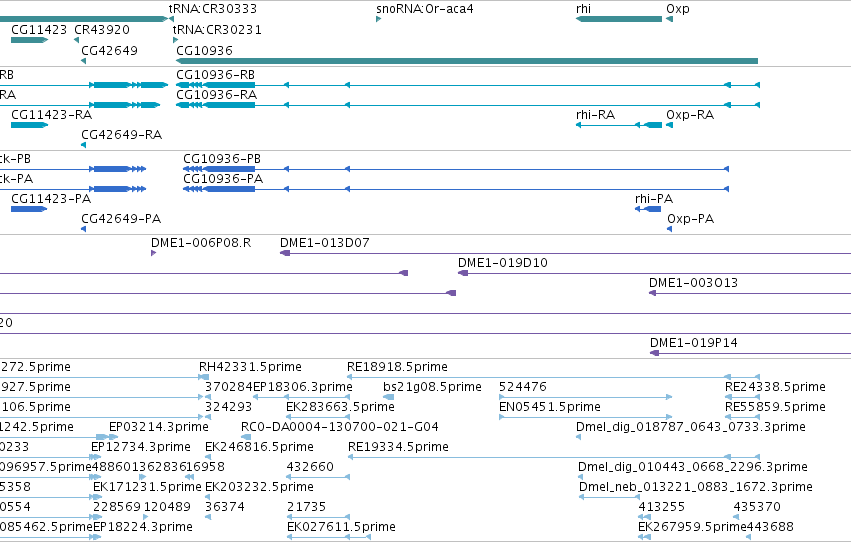Click the EK171231.5prime EST label

(147, 487)
